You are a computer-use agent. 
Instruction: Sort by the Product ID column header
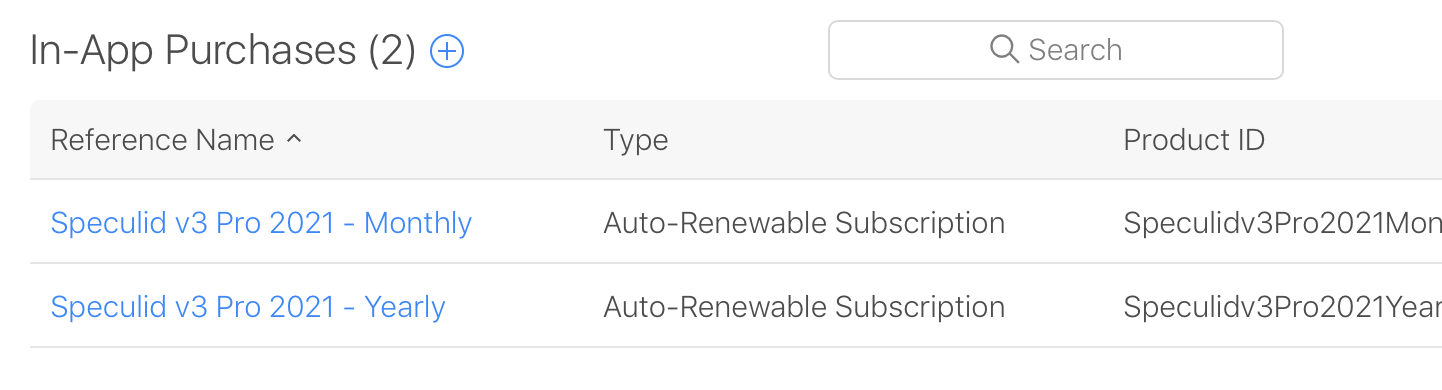(1194, 140)
